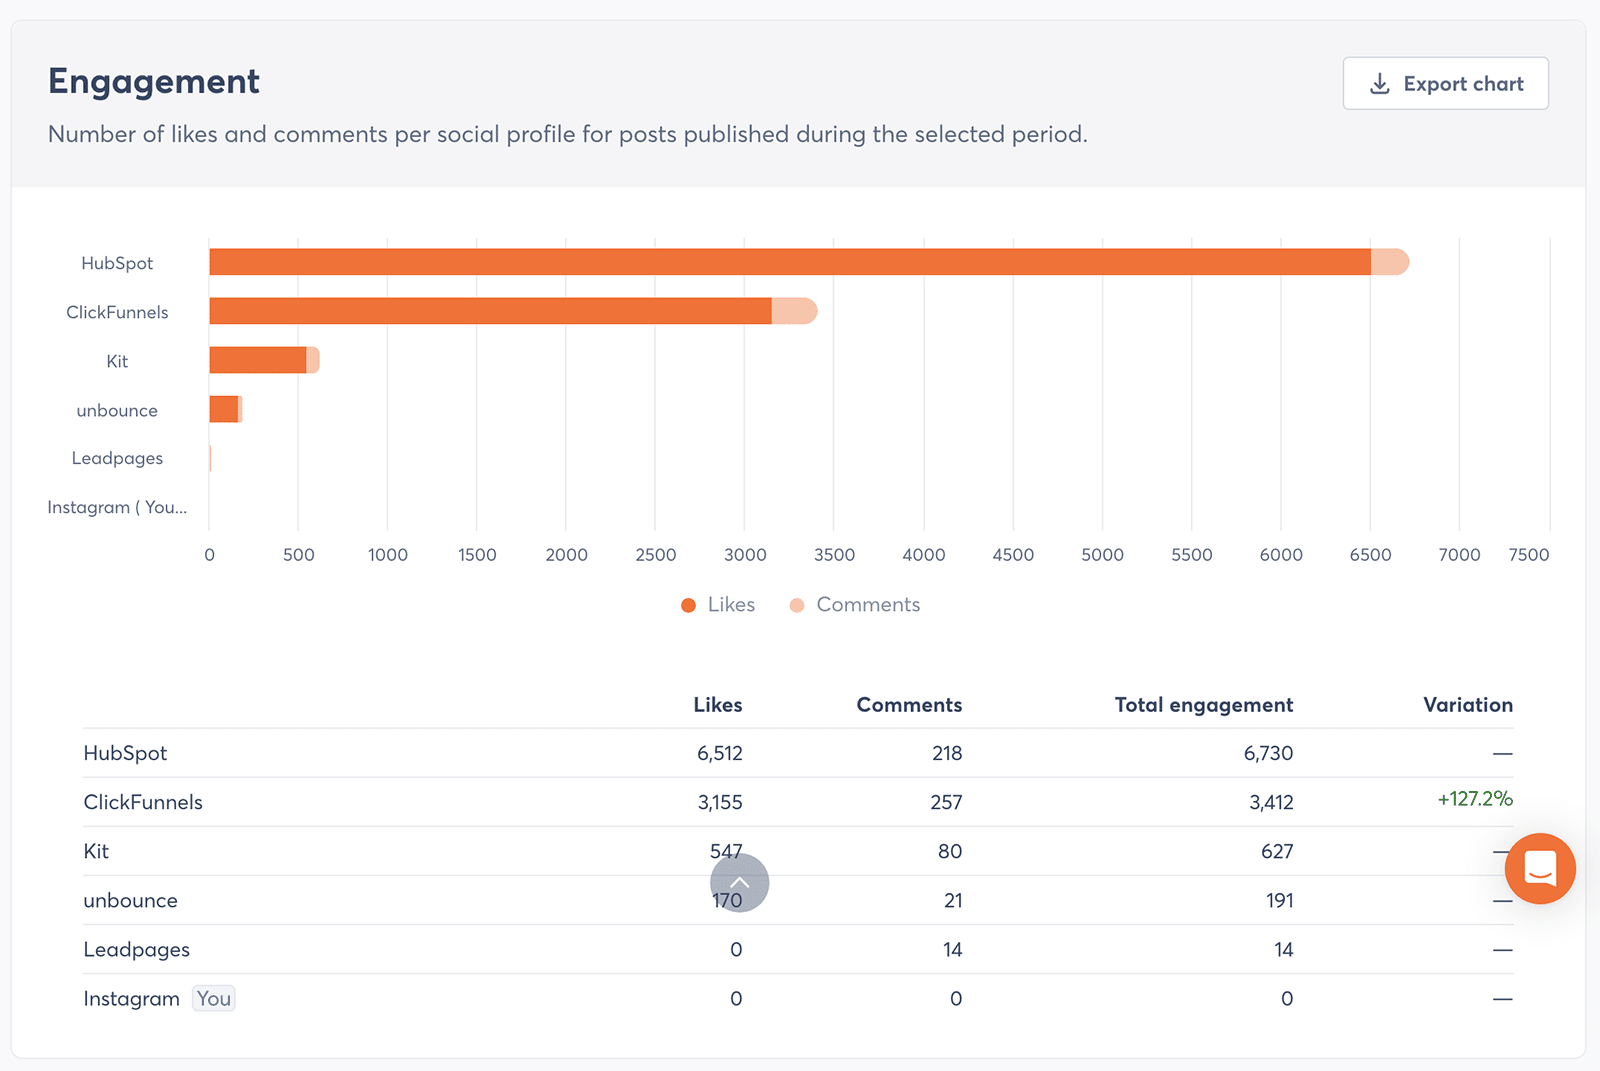Click the HubSpot comments bar segment

(x=1390, y=262)
